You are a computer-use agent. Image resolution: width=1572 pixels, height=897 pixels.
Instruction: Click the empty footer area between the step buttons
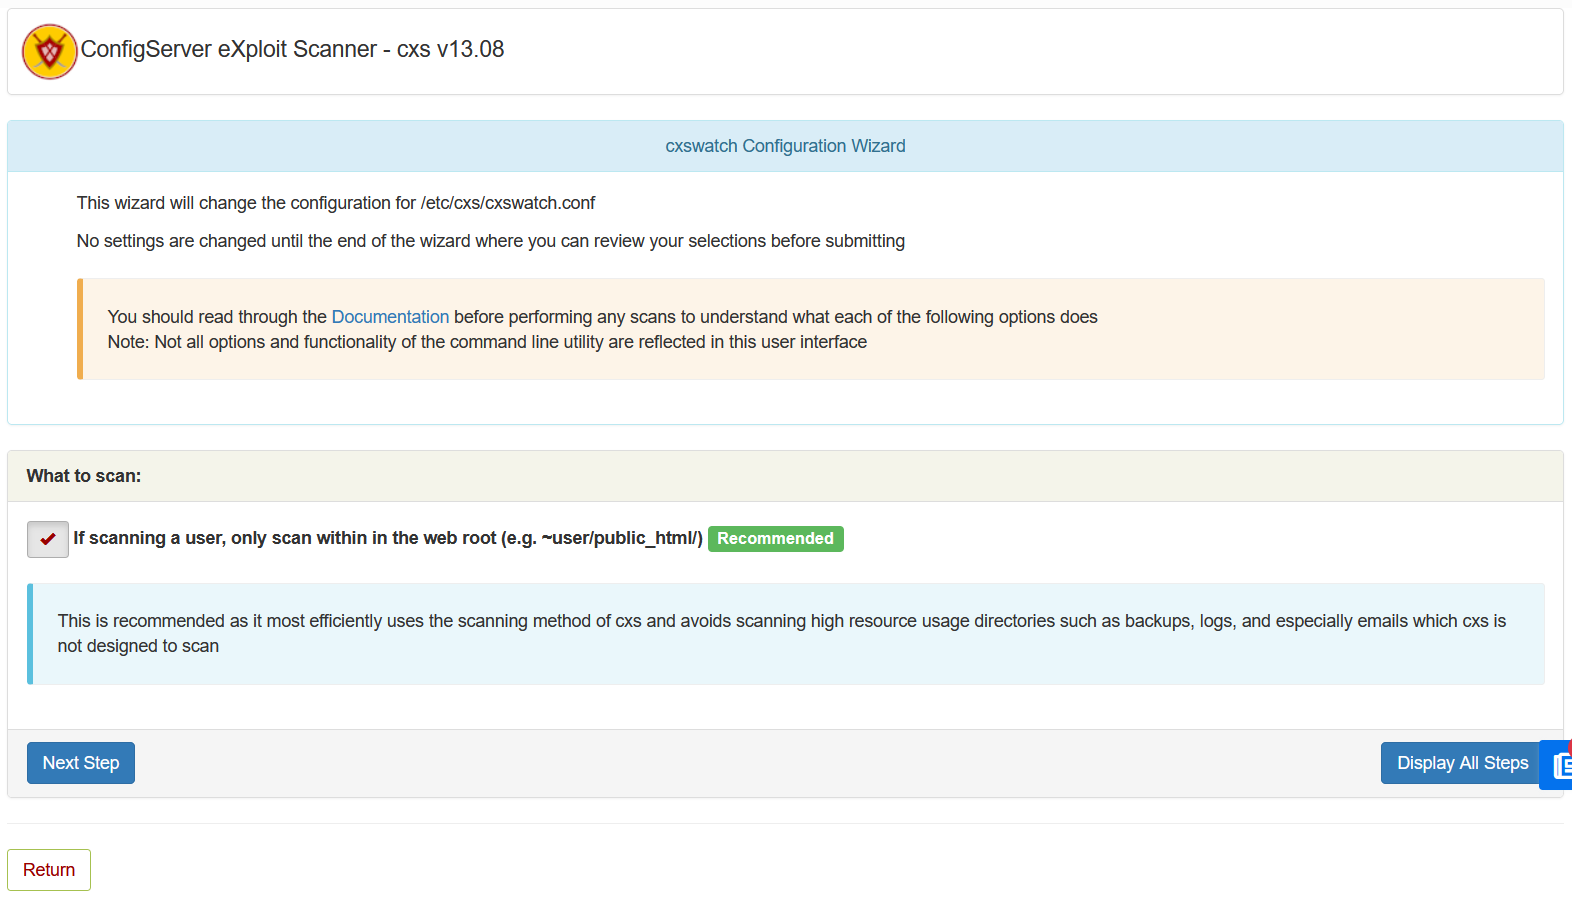(x=750, y=763)
